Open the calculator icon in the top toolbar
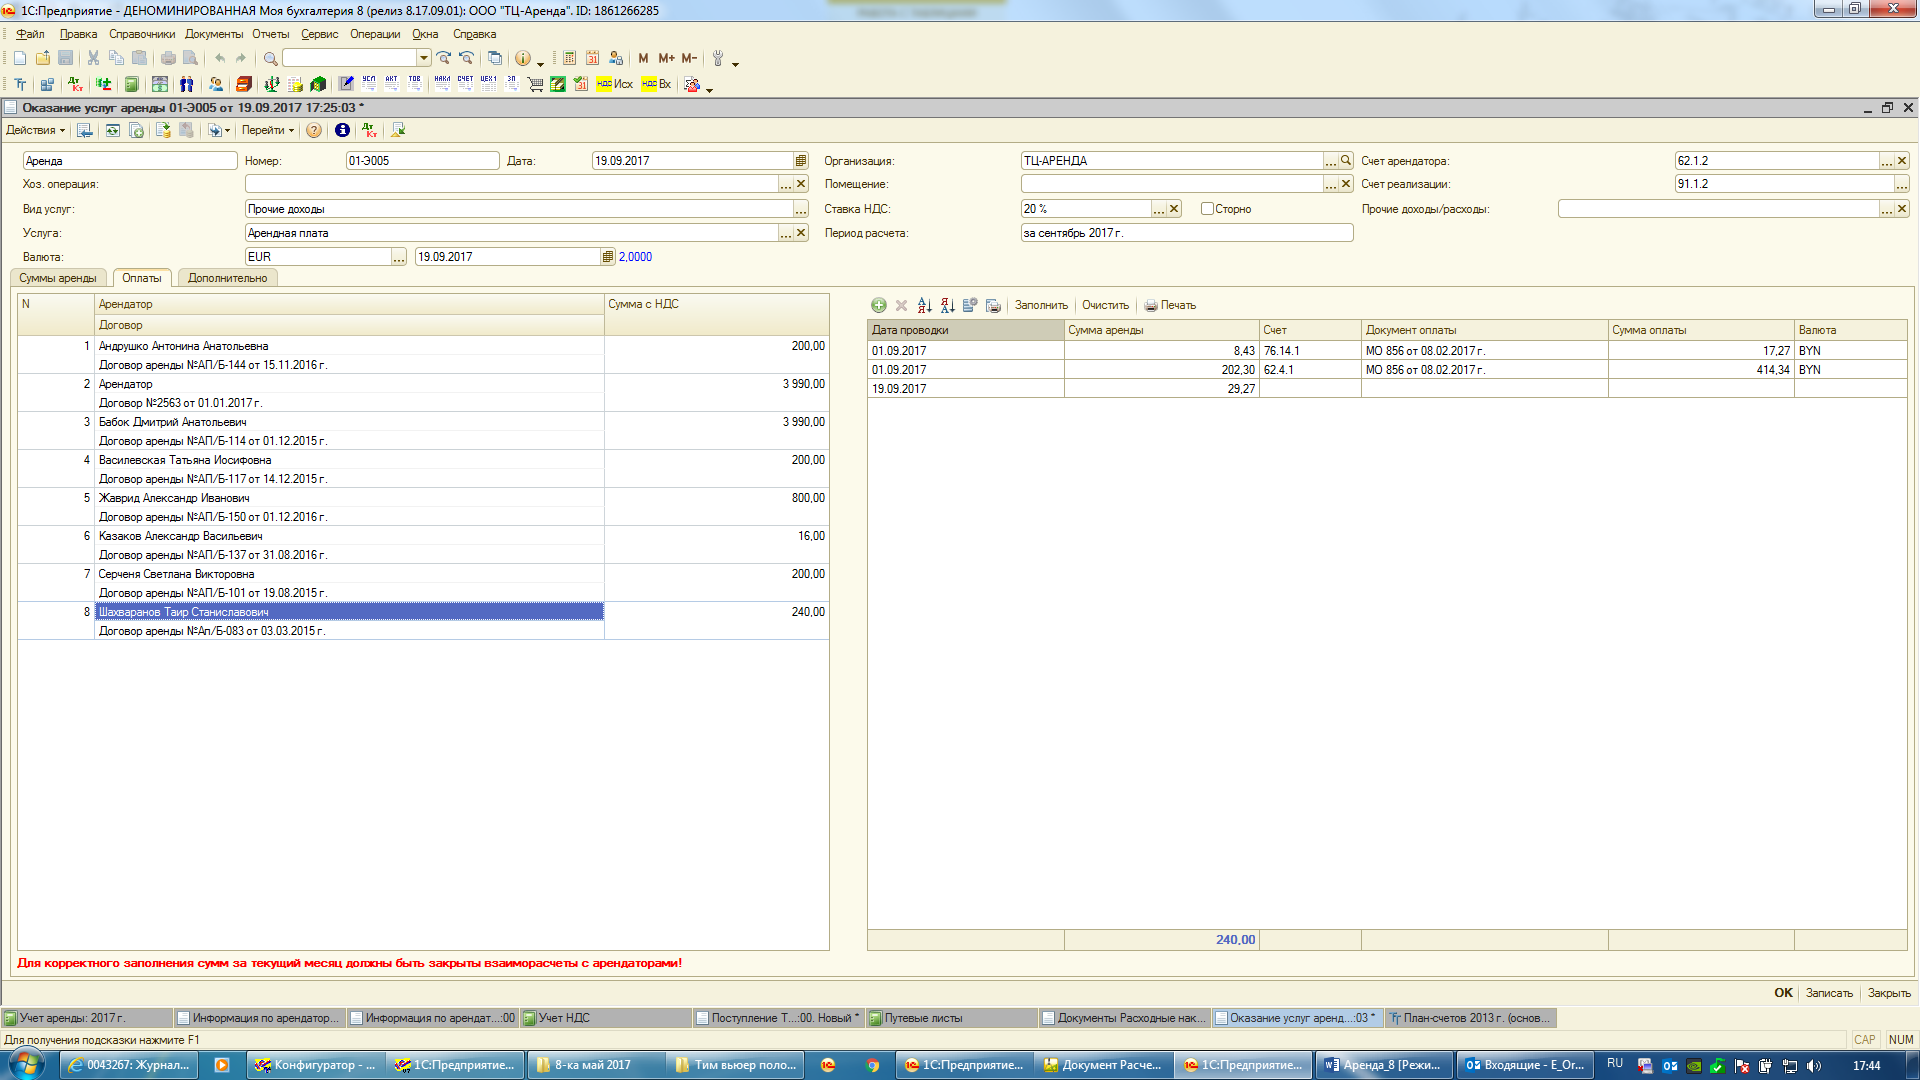 pyautogui.click(x=569, y=58)
